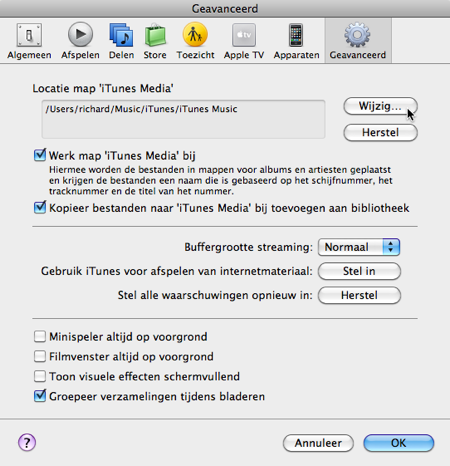Select the Geavanceerd gear pane

[358, 41]
